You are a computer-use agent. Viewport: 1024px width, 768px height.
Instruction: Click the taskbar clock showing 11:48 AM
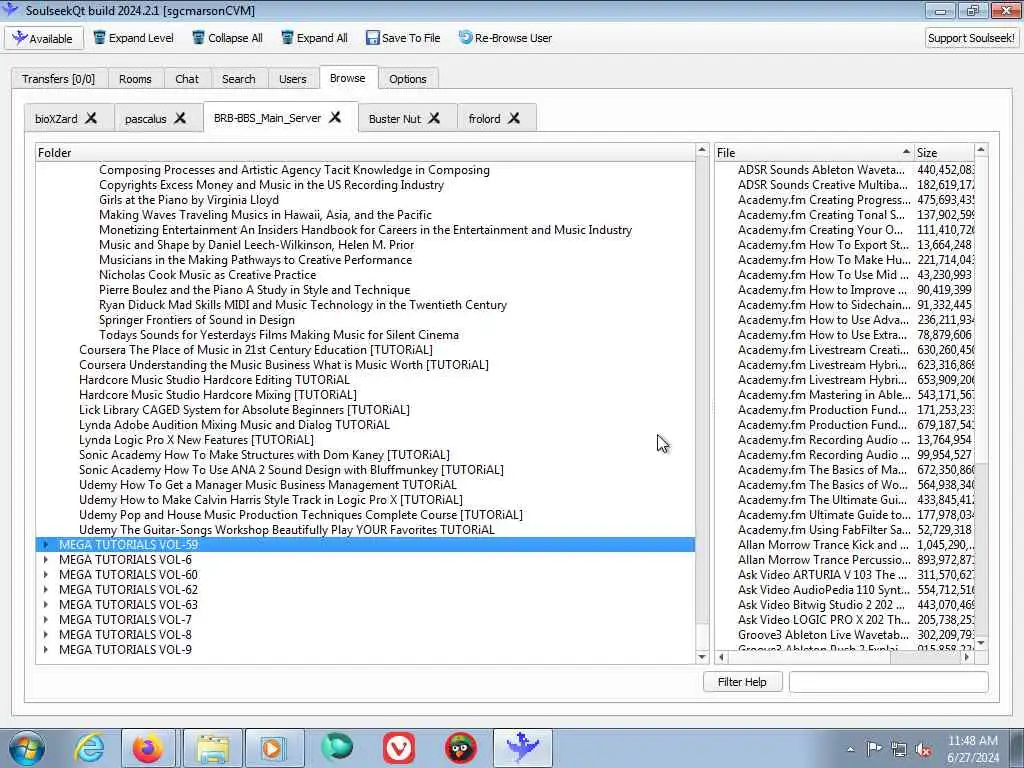pos(973,749)
